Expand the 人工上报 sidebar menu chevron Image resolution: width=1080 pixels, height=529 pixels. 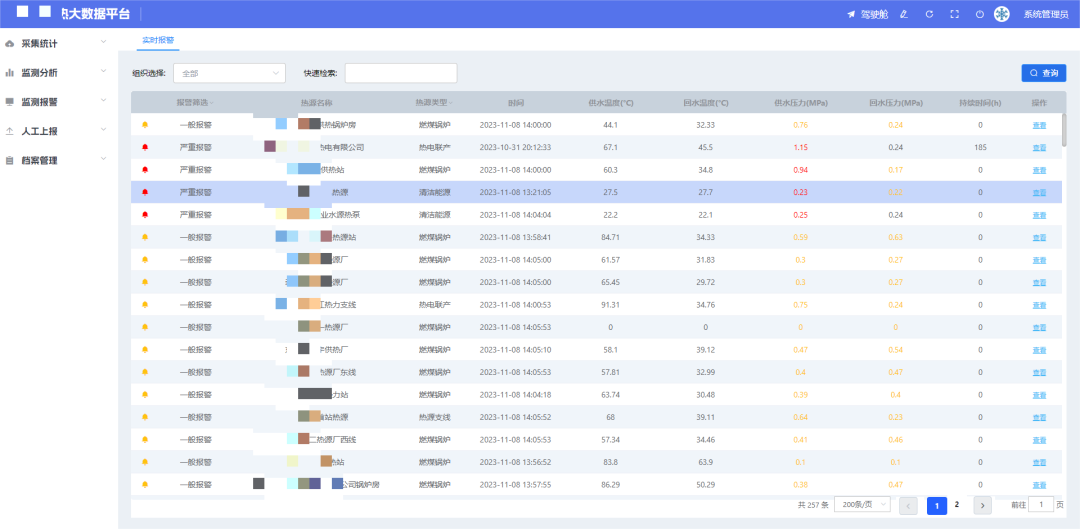pos(103,129)
